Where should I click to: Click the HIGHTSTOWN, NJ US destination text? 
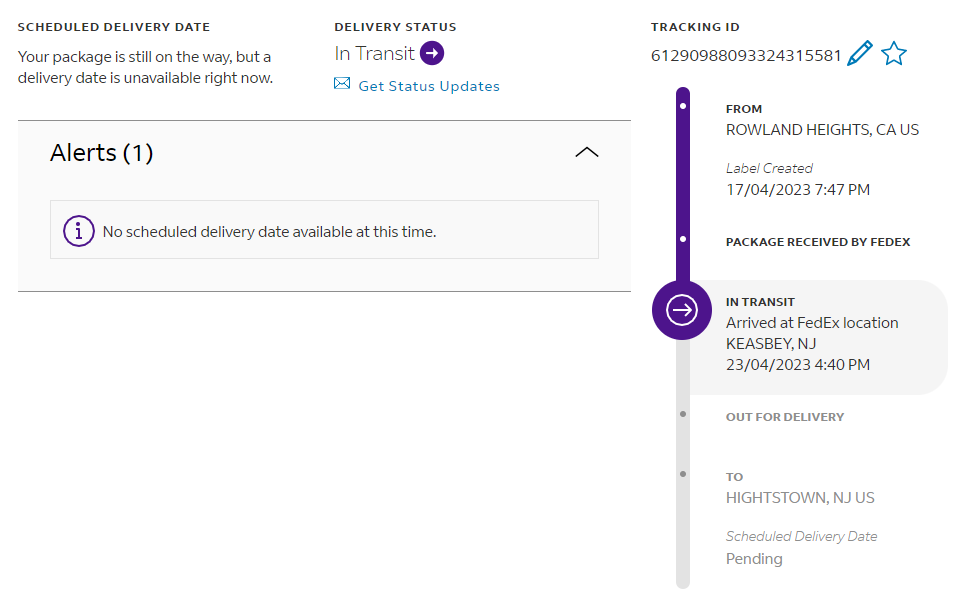click(x=800, y=498)
